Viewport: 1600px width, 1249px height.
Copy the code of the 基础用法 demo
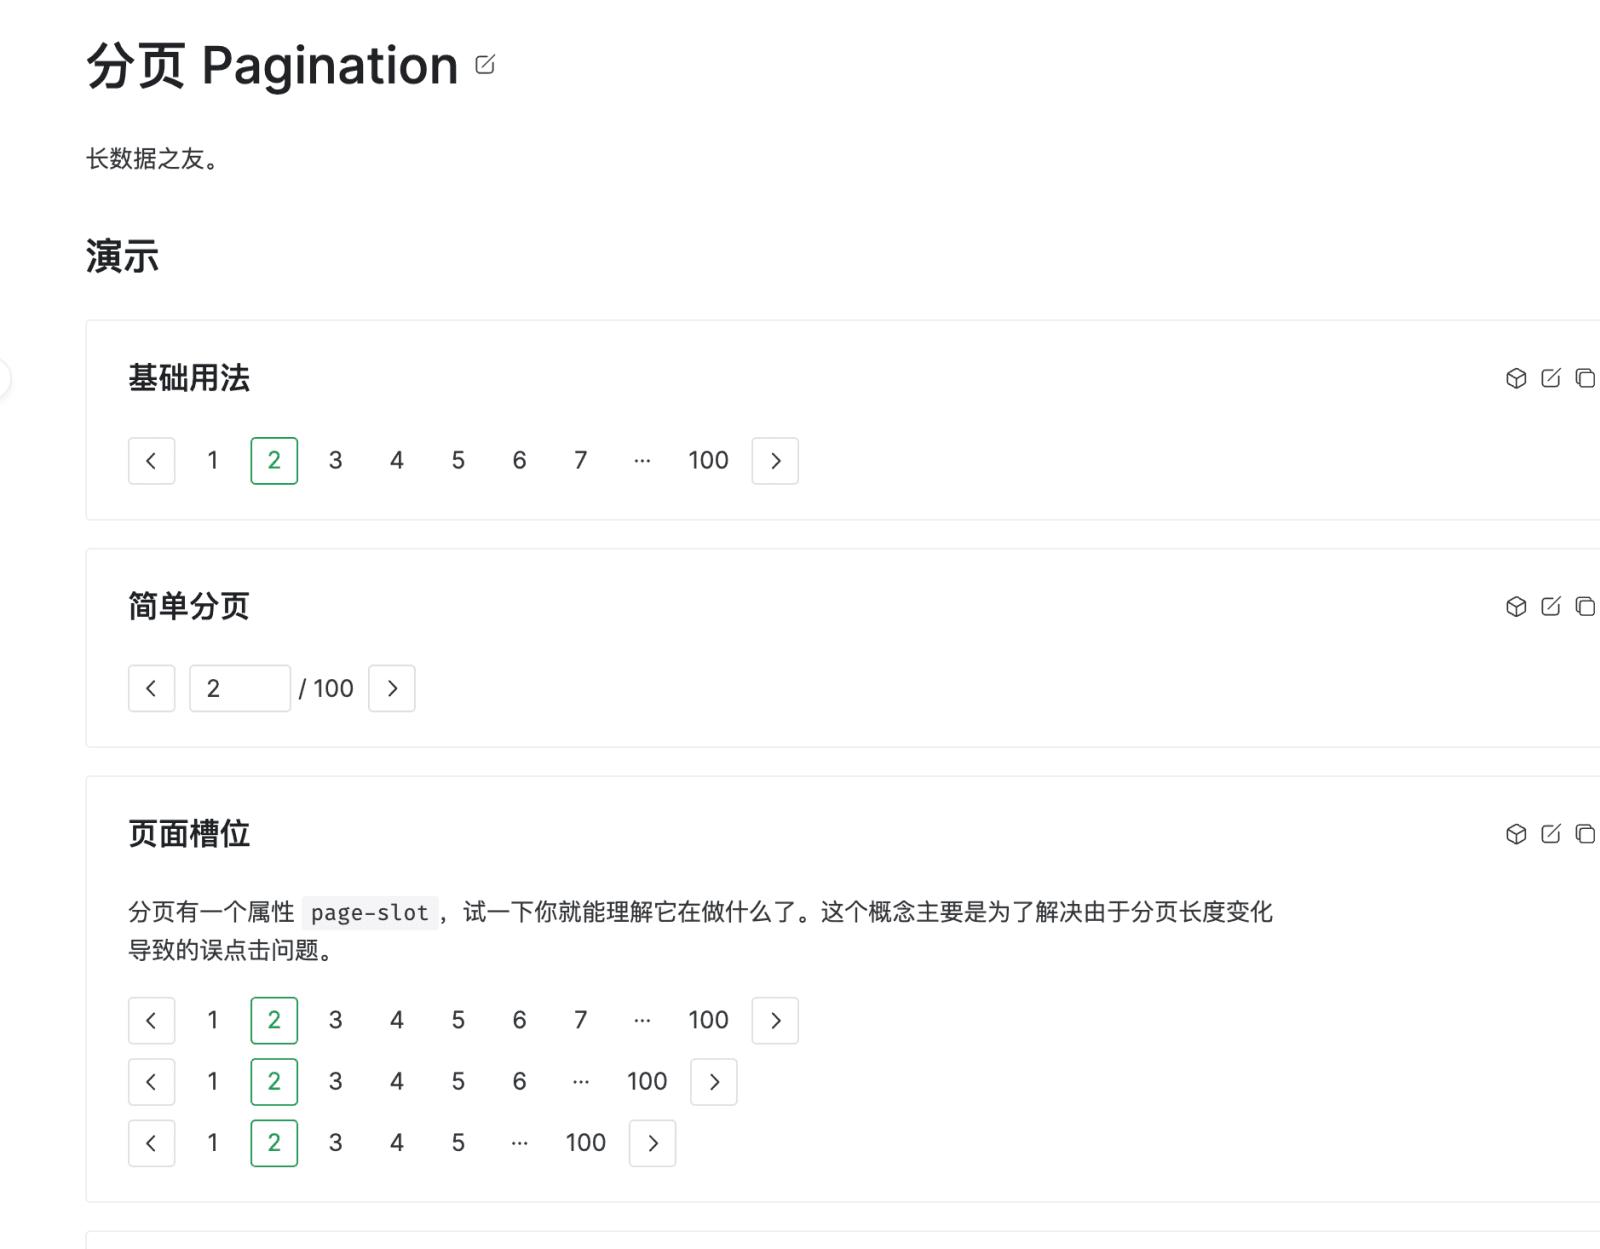1585,378
